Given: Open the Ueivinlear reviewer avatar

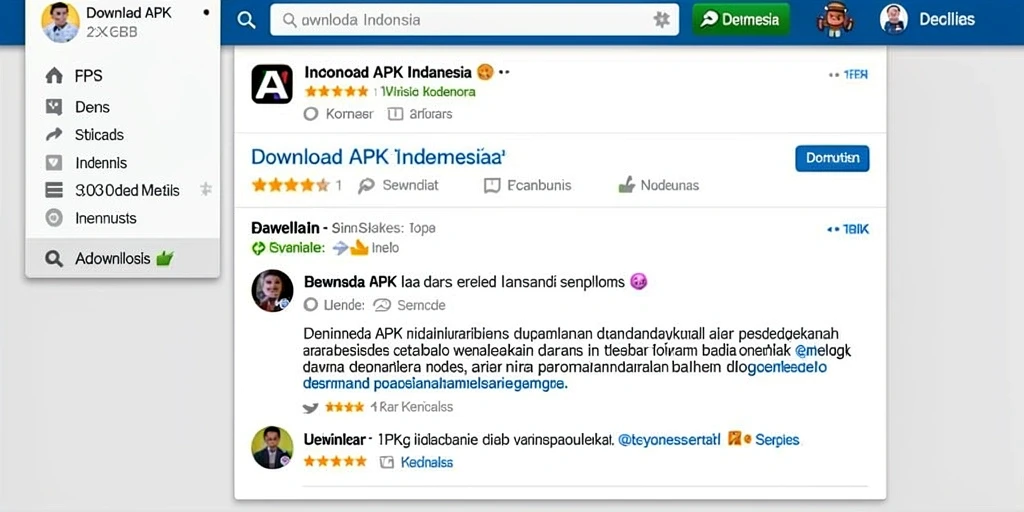Looking at the screenshot, I should [x=272, y=447].
